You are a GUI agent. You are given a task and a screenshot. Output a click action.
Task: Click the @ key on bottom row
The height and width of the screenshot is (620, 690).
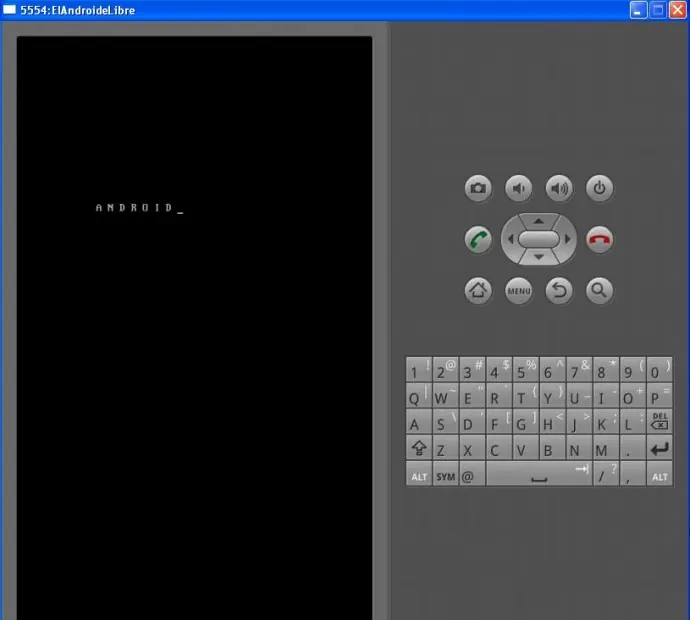[x=472, y=473]
